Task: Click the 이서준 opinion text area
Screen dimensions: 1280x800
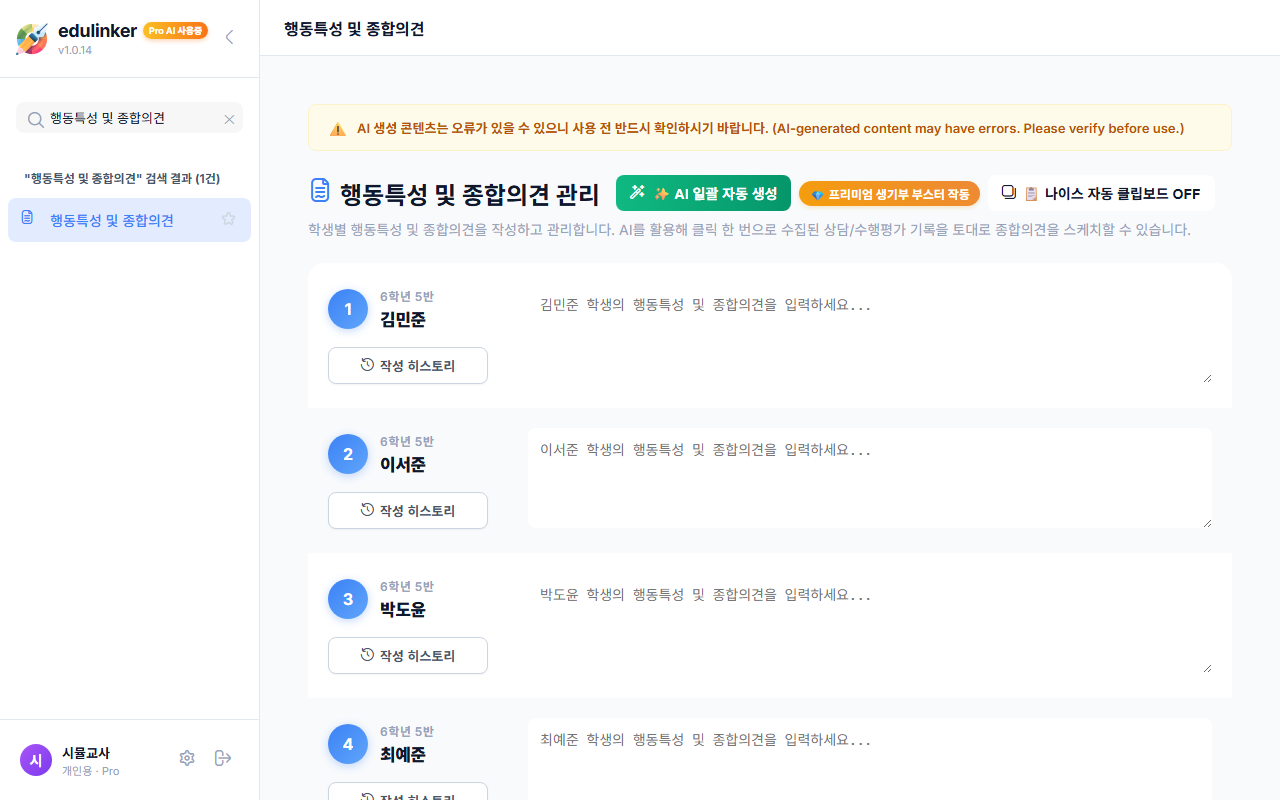Action: (x=870, y=478)
